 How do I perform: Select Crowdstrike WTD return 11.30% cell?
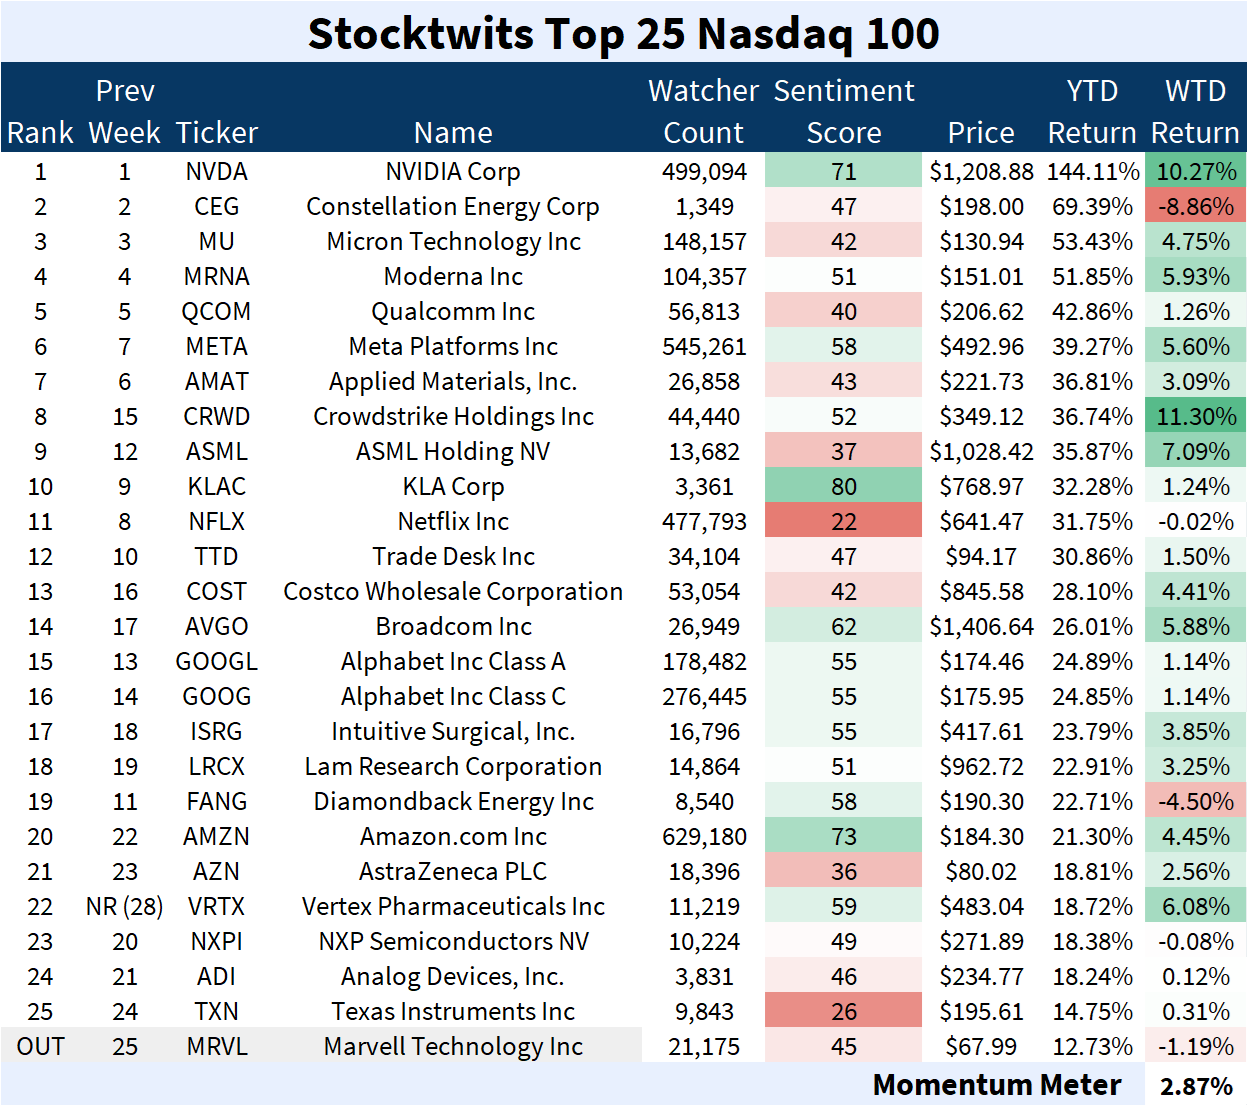click(x=1196, y=417)
